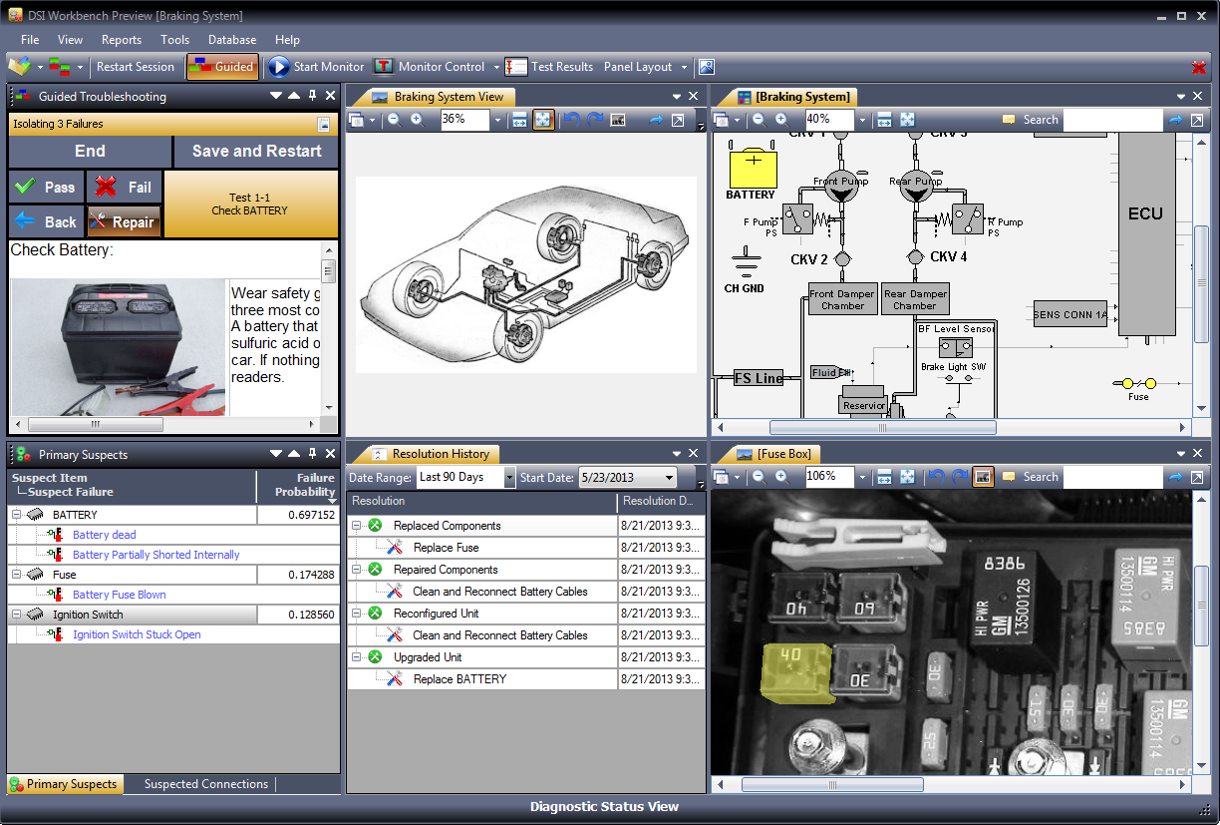Click blue arrow icon in Braking System View toolbar
The image size is (1220, 825).
[657, 120]
